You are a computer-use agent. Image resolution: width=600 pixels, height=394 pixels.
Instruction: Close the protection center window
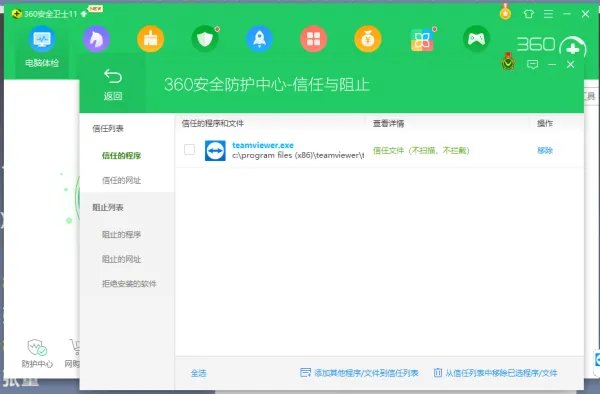click(571, 64)
